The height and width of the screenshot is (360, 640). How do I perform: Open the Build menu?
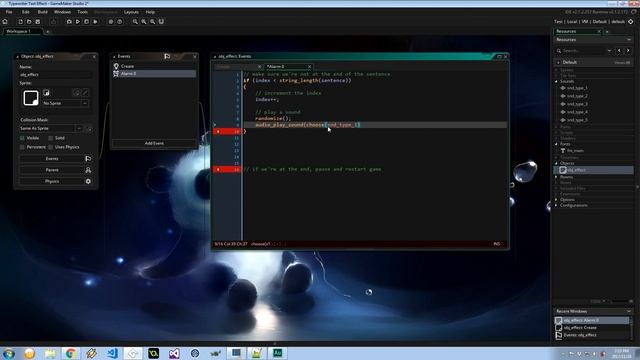pos(42,12)
